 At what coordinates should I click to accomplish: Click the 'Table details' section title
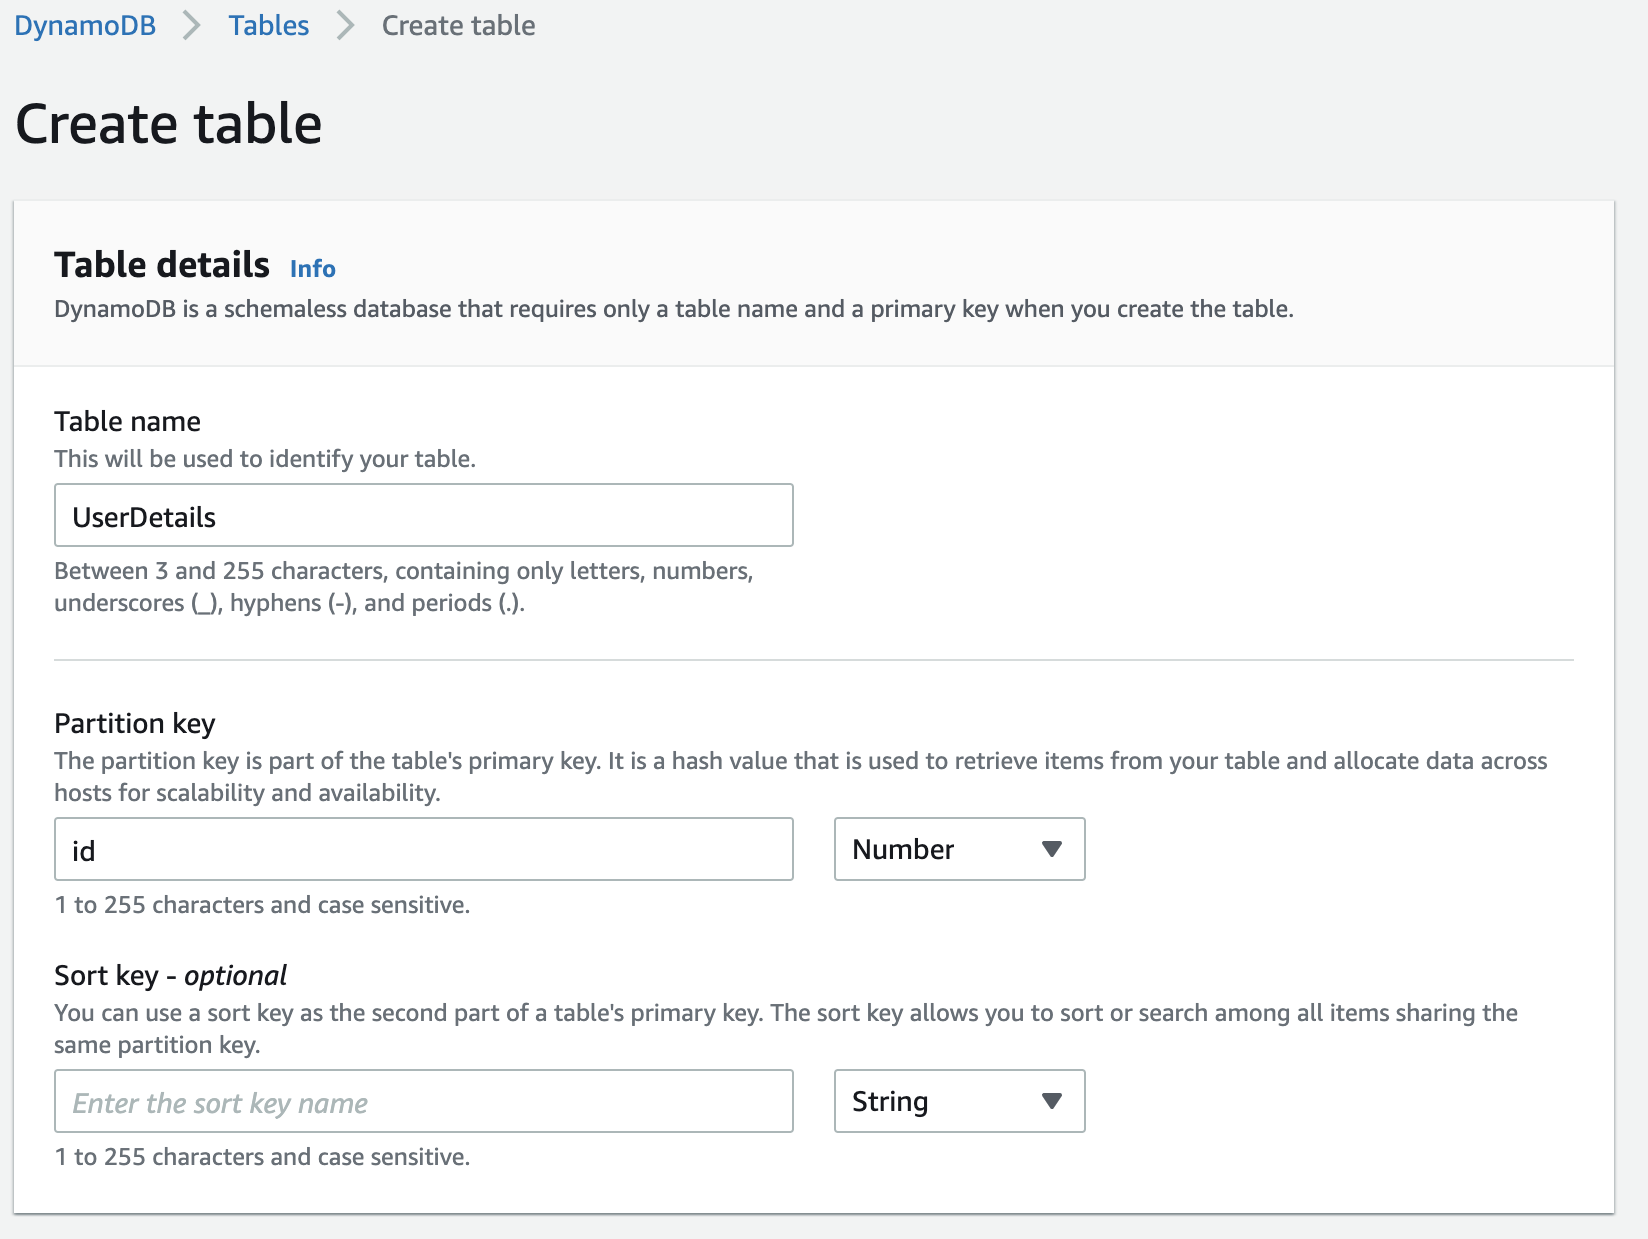[x=162, y=265]
